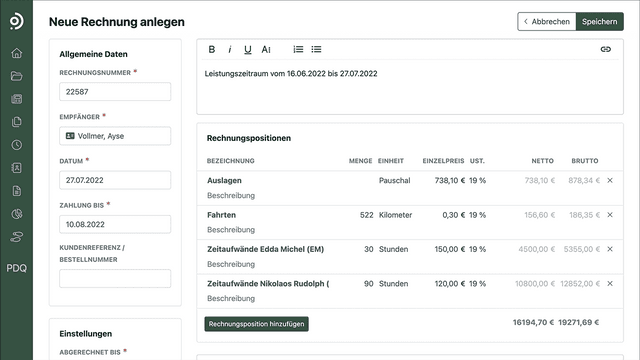Viewport: 640px width, 360px height.
Task: Open the 19 % tax rate of Edda Michel row
Action: 477,249
